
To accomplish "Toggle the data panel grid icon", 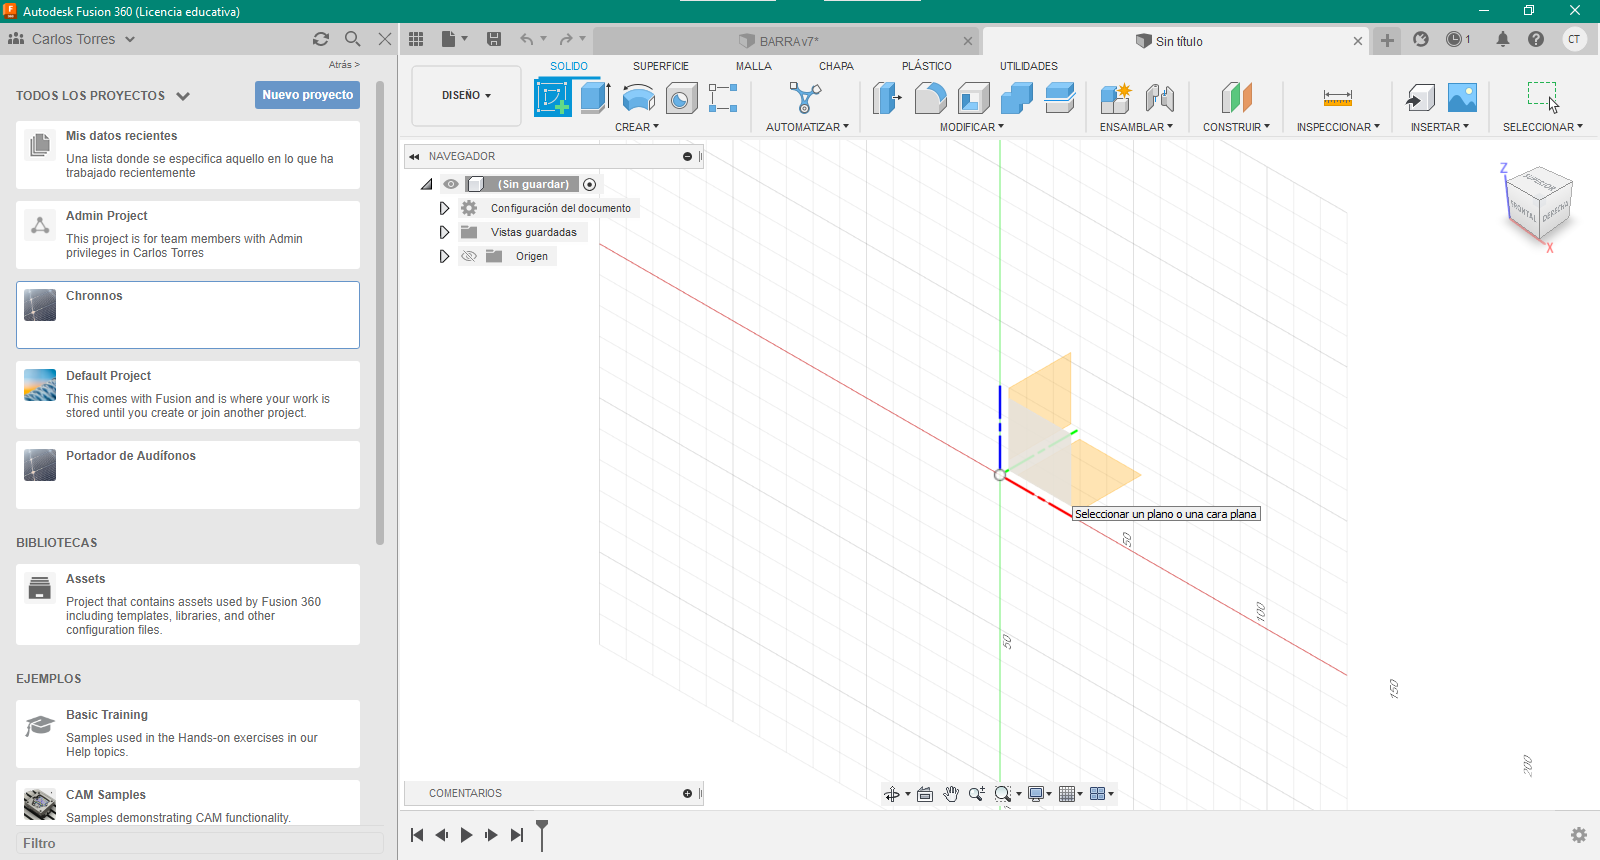I will point(416,39).
